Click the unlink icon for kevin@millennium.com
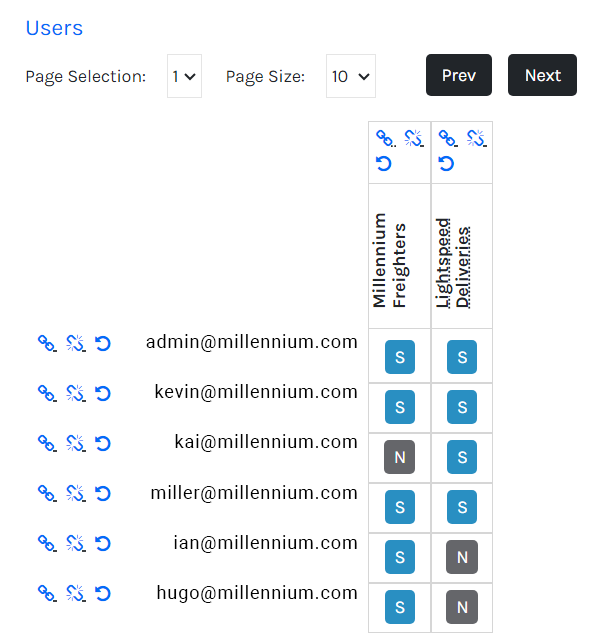This screenshot has width=600, height=644. click(76, 393)
